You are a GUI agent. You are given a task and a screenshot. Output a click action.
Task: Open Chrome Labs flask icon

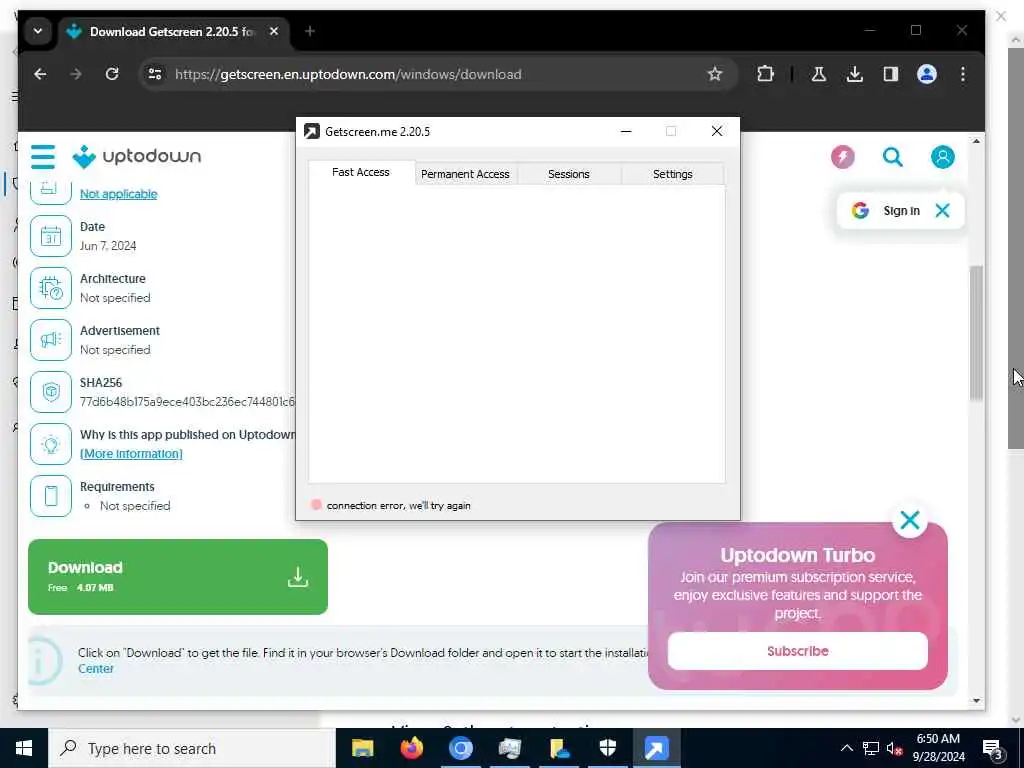point(818,74)
